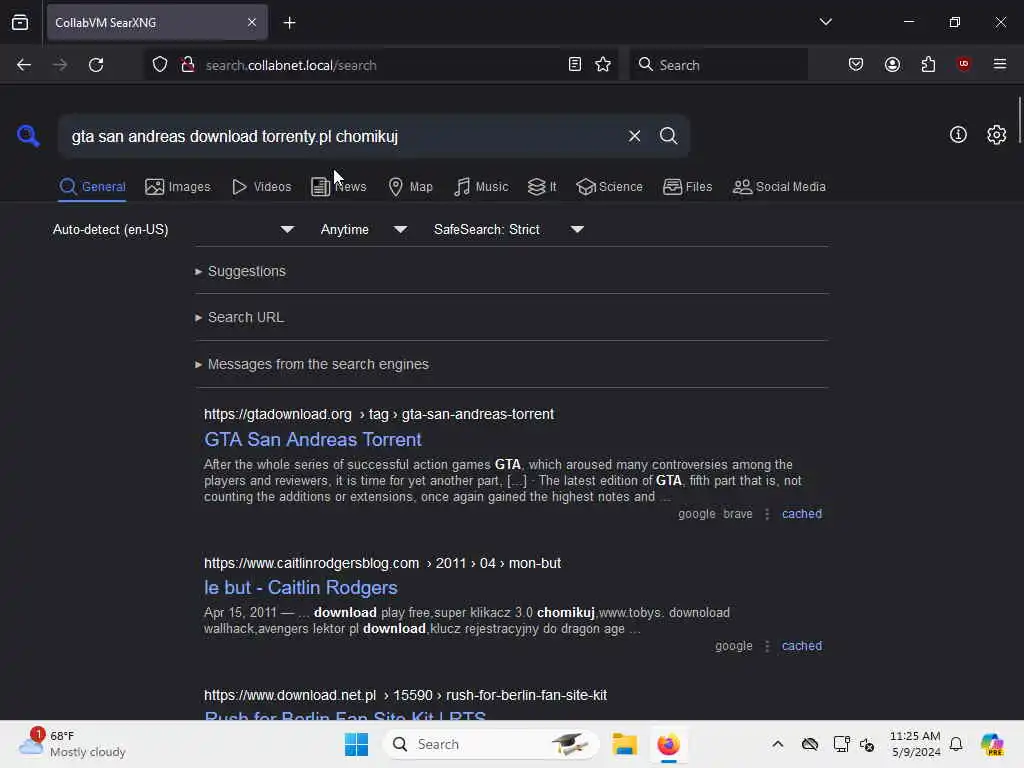The height and width of the screenshot is (768, 1024).
Task: Clear the search query with X
Action: (634, 136)
